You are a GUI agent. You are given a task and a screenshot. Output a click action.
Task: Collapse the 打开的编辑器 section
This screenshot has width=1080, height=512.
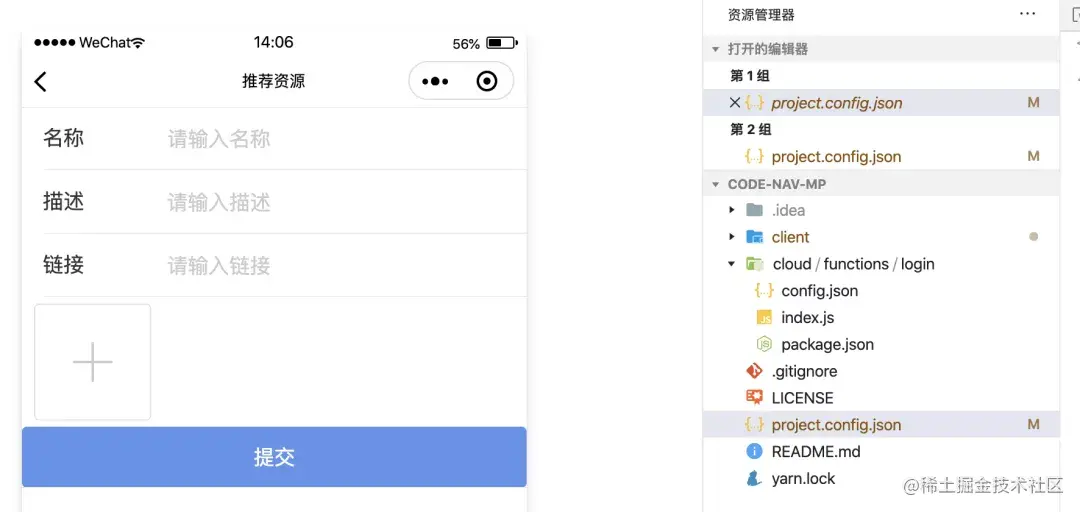coord(716,49)
